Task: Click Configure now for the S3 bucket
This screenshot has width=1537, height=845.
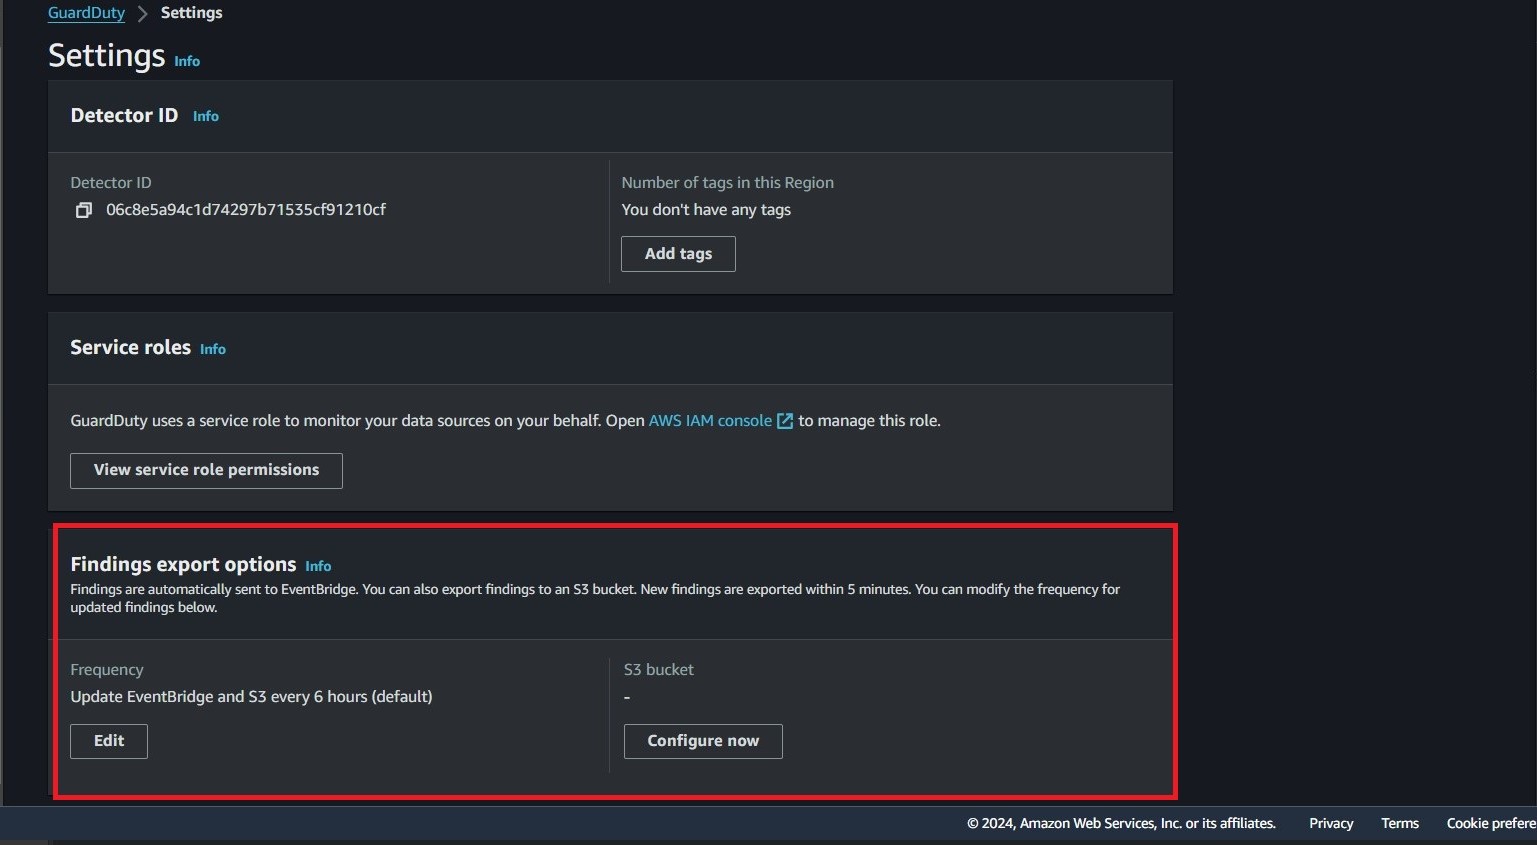Action: coord(703,741)
